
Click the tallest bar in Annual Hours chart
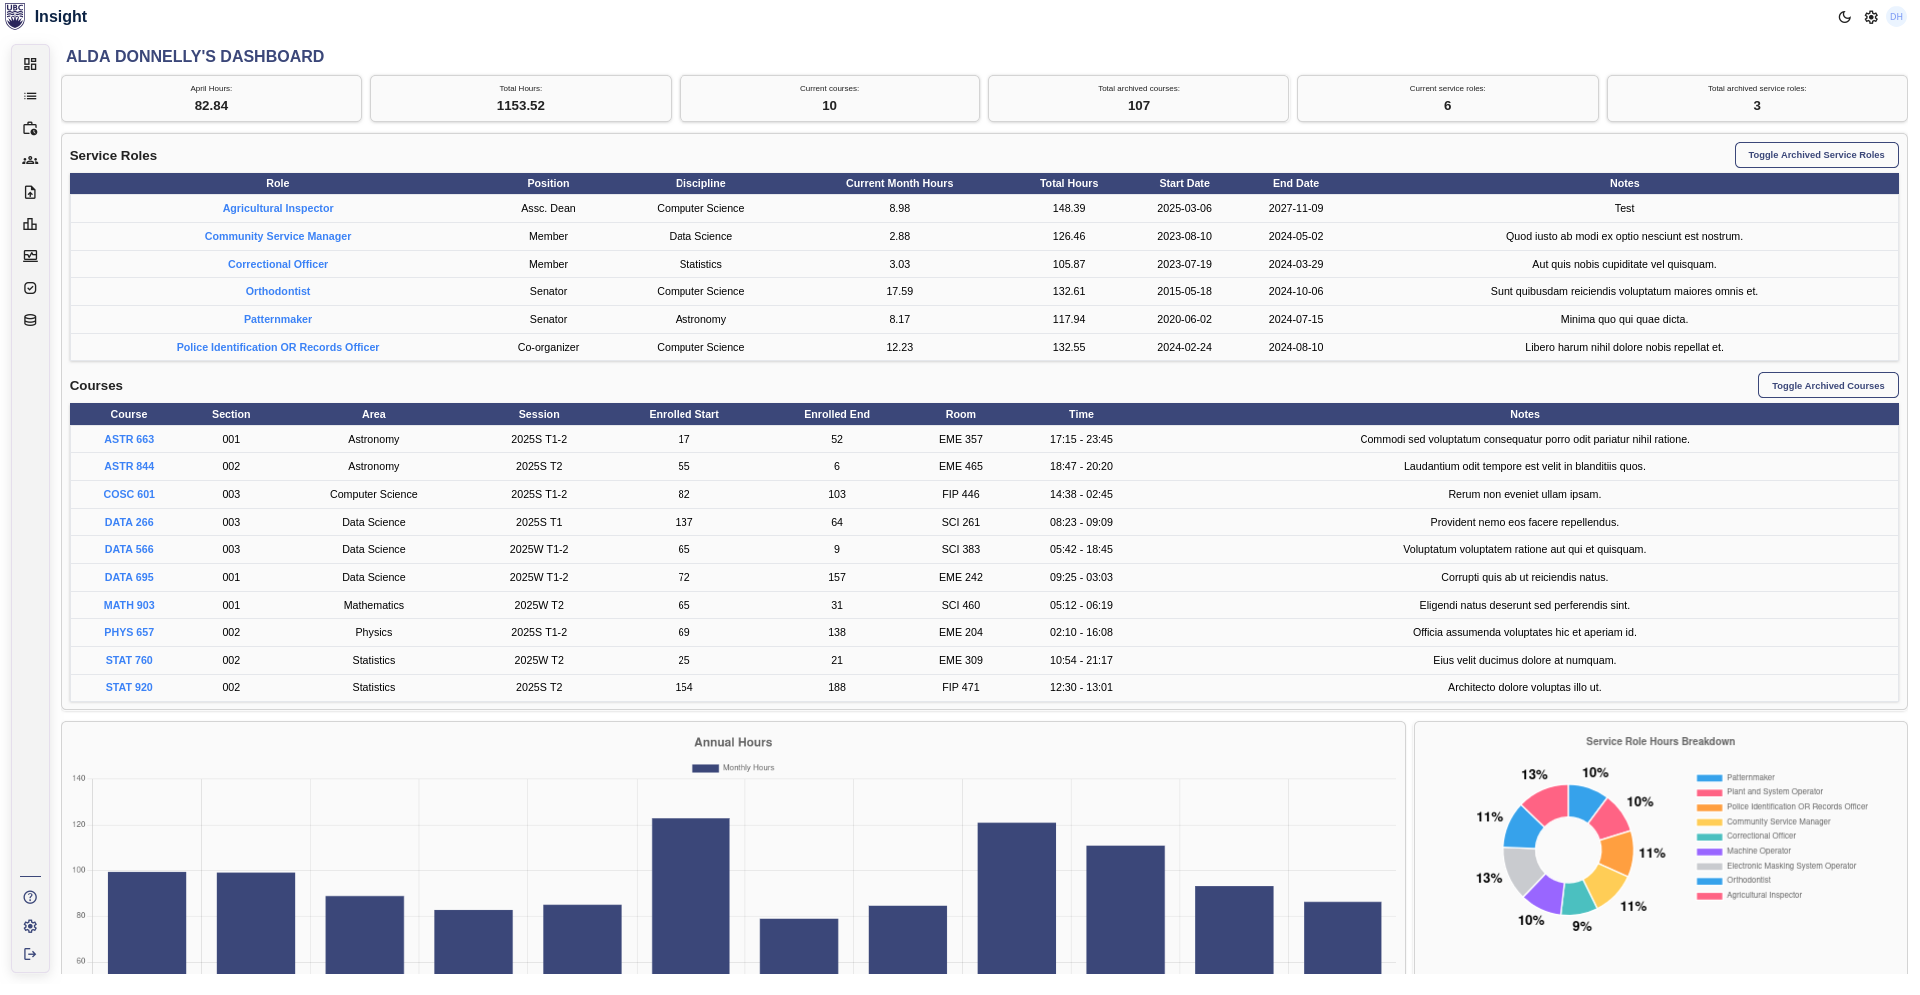pos(690,895)
